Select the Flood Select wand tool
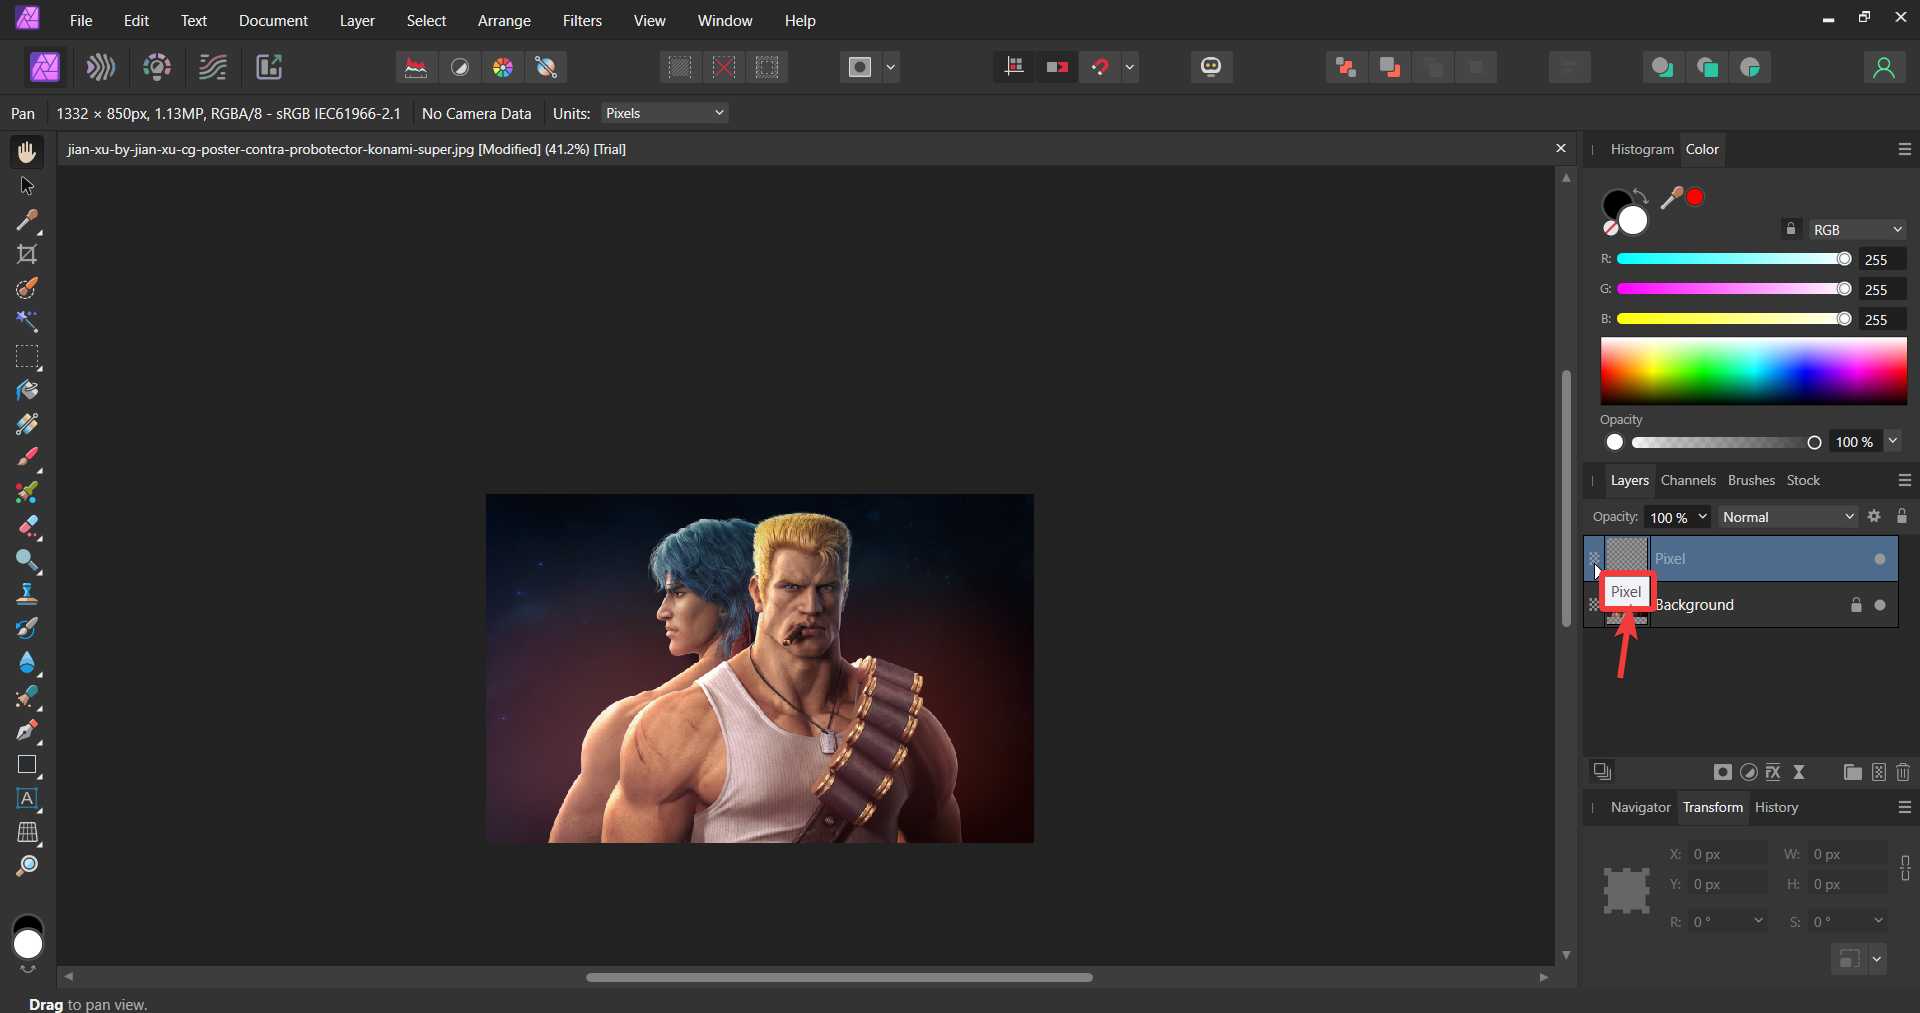Screen dimensions: 1920x1013 click(x=27, y=322)
